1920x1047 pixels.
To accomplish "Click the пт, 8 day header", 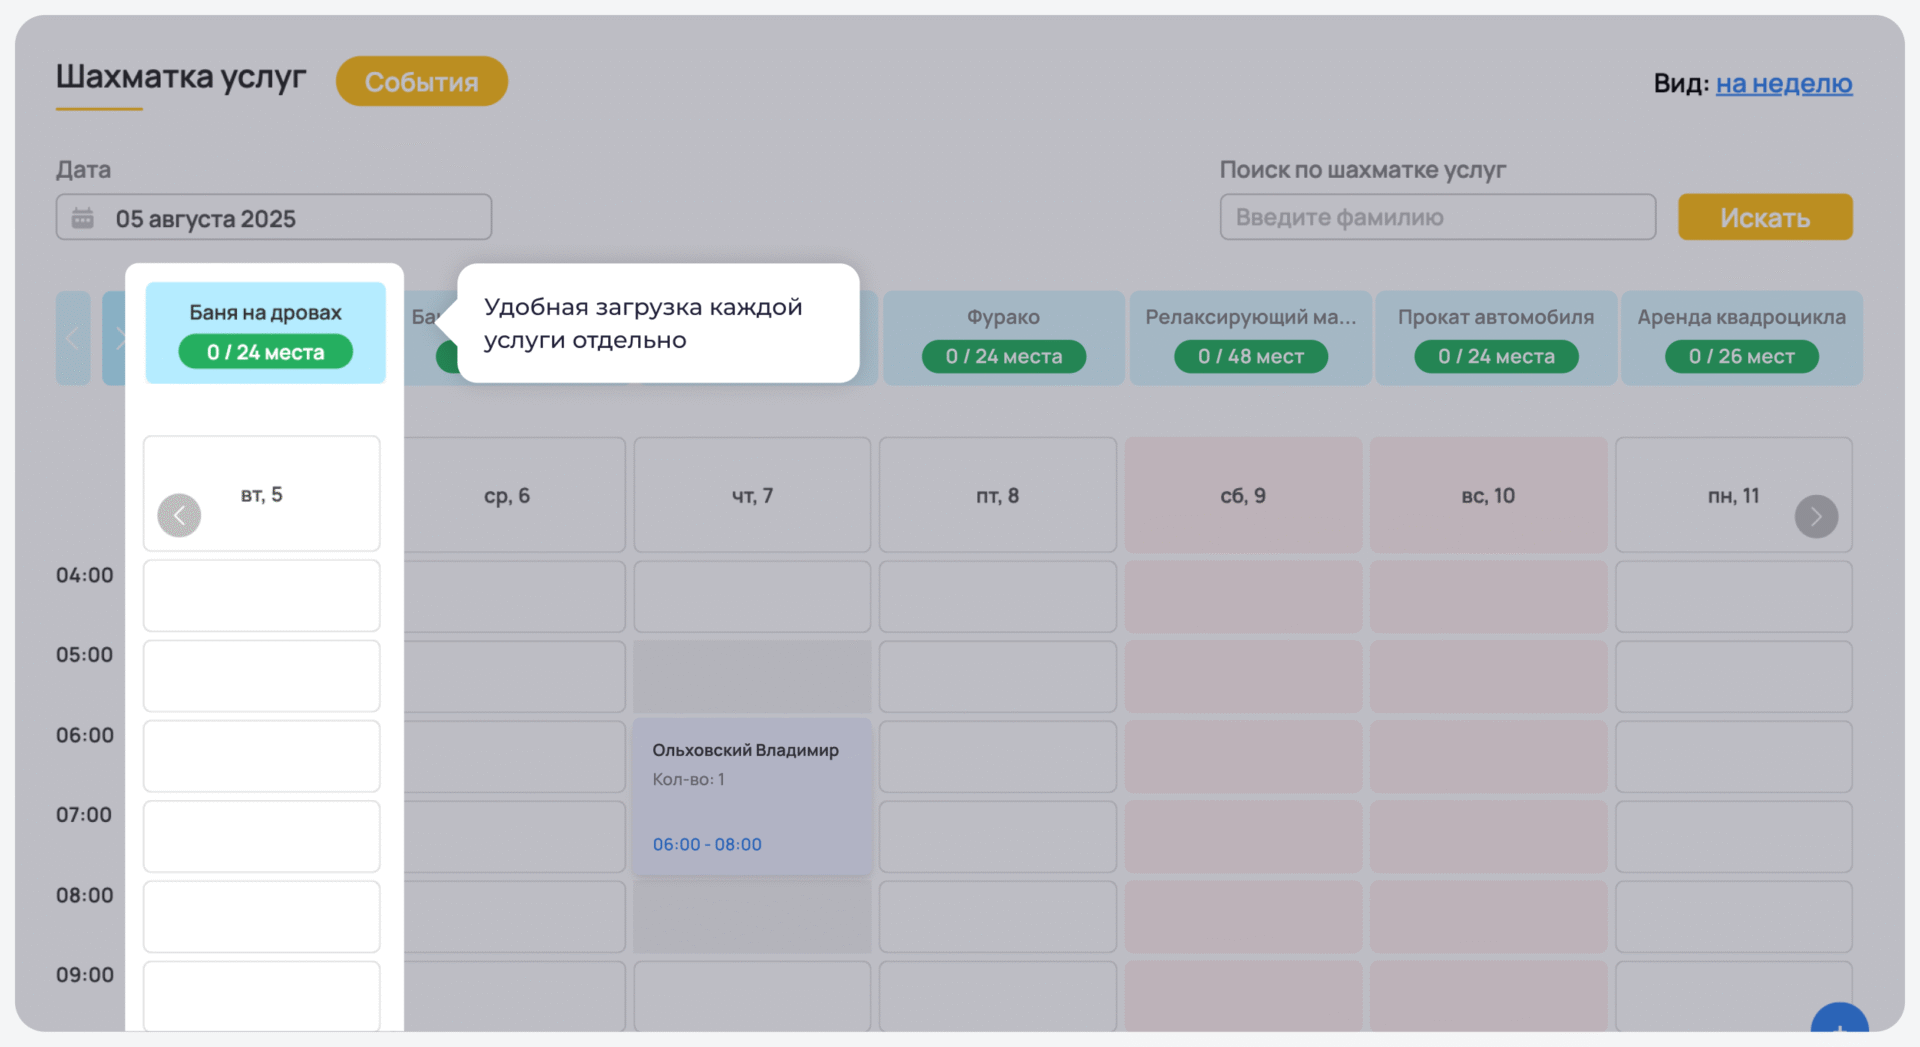I will coord(997,495).
